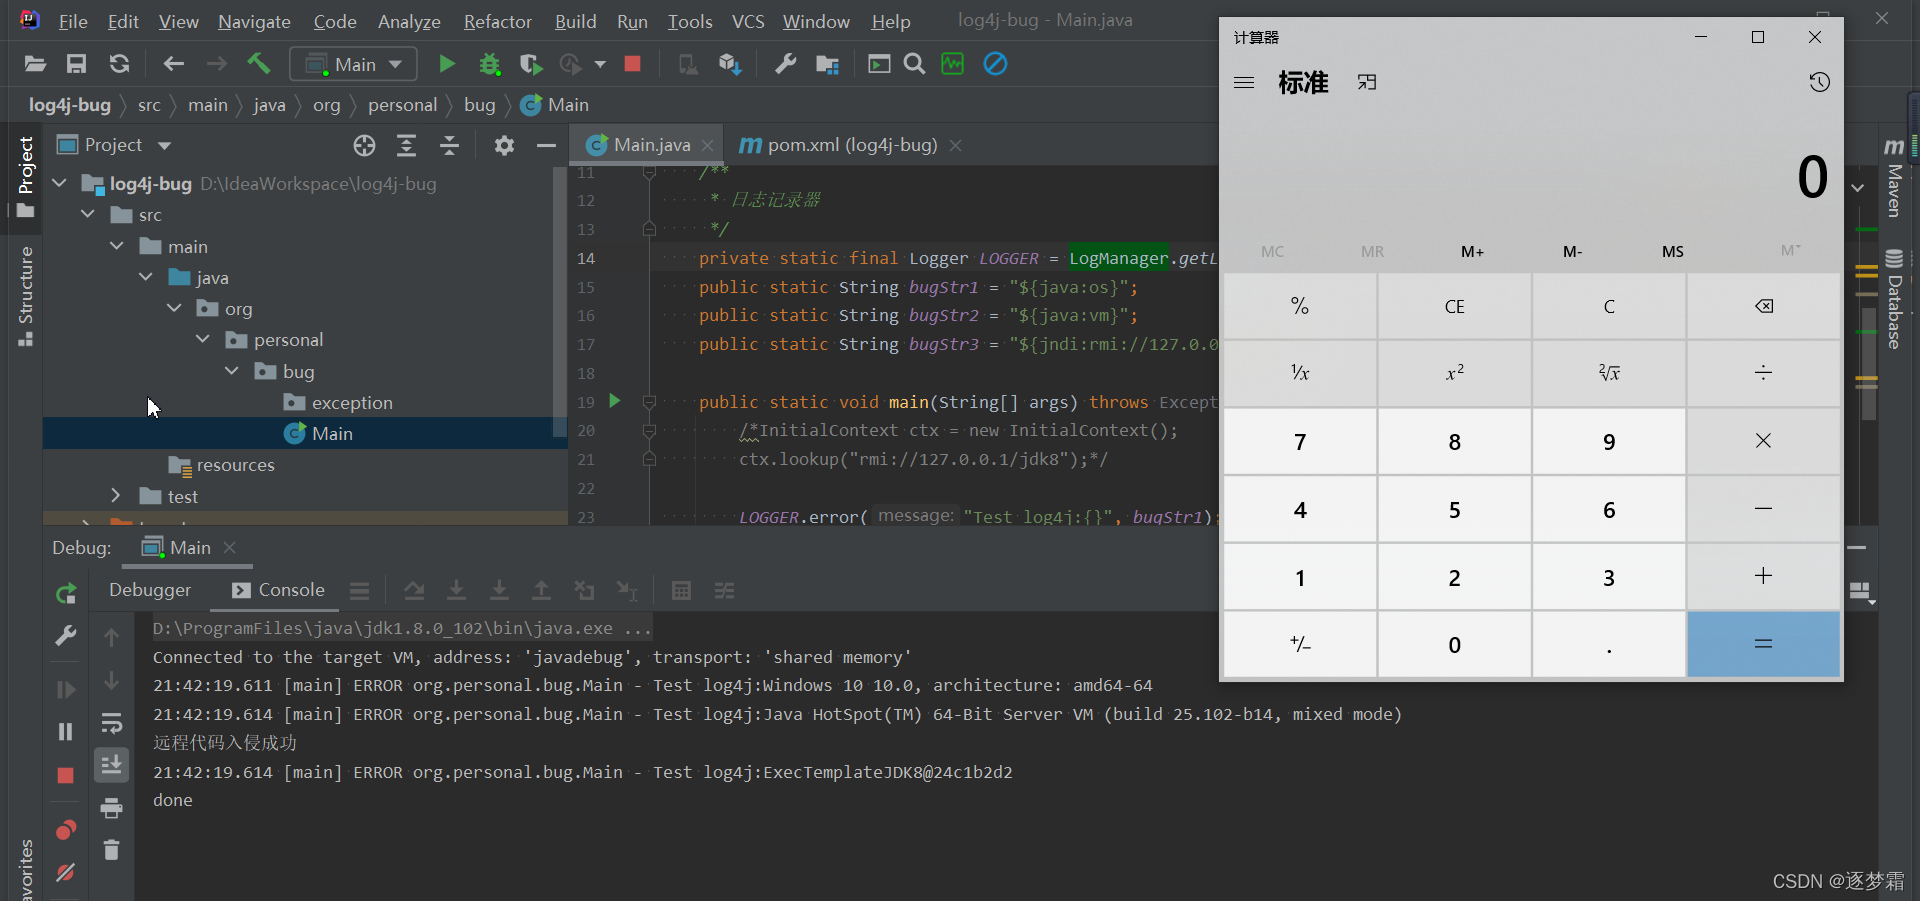This screenshot has width=1920, height=901.
Task: Open the Refactor menu
Action: [x=497, y=21]
